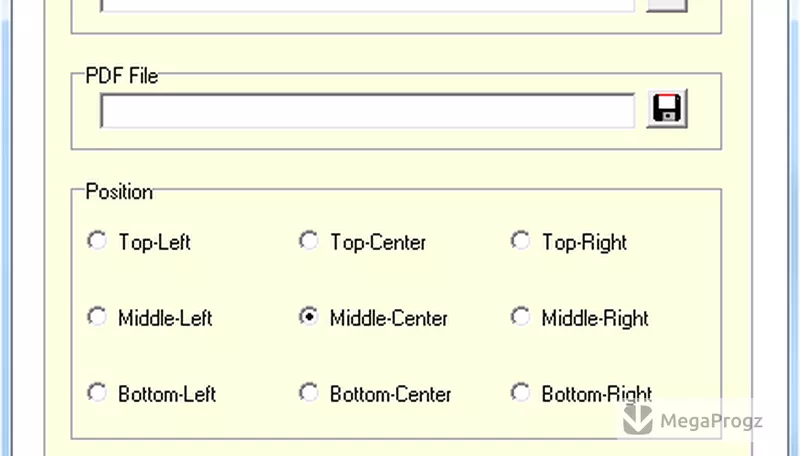The width and height of the screenshot is (800, 456).
Task: Click the partially visible top text field
Action: pos(368,6)
